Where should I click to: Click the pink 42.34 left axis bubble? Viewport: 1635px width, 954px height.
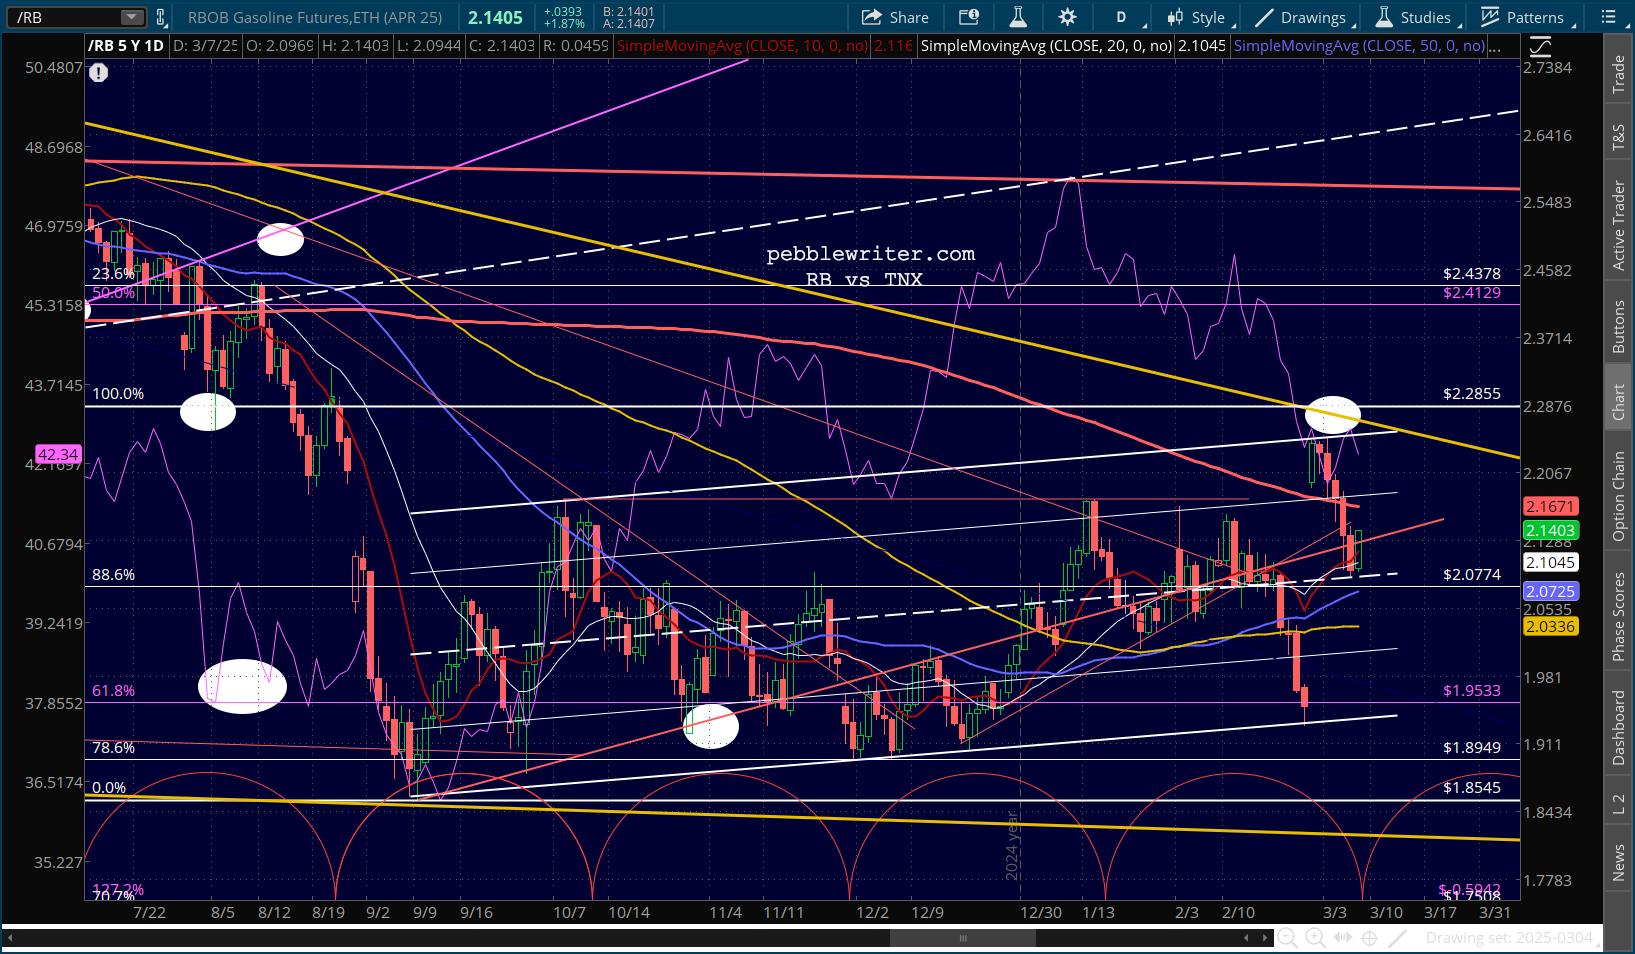pyautogui.click(x=58, y=454)
